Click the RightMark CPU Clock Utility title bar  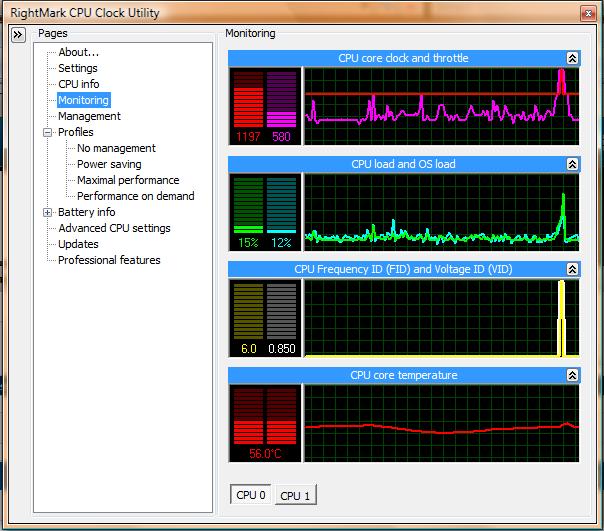coord(293,13)
